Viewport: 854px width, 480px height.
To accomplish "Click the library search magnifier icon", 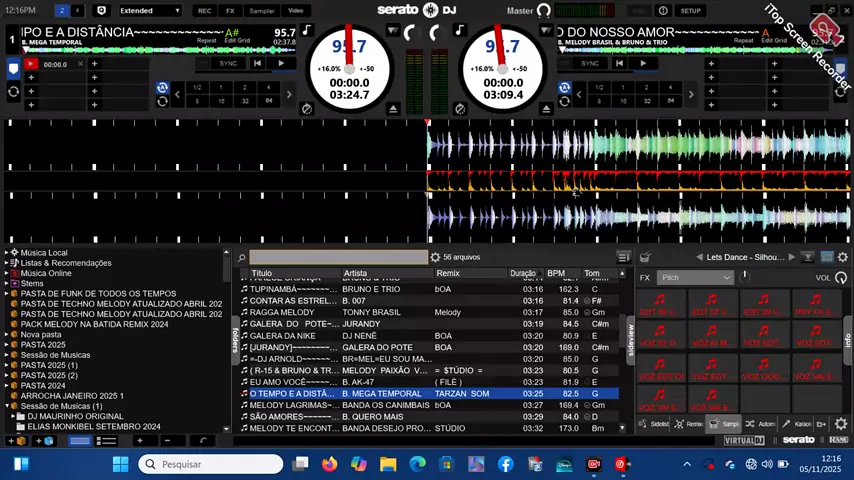I will click(x=242, y=257).
